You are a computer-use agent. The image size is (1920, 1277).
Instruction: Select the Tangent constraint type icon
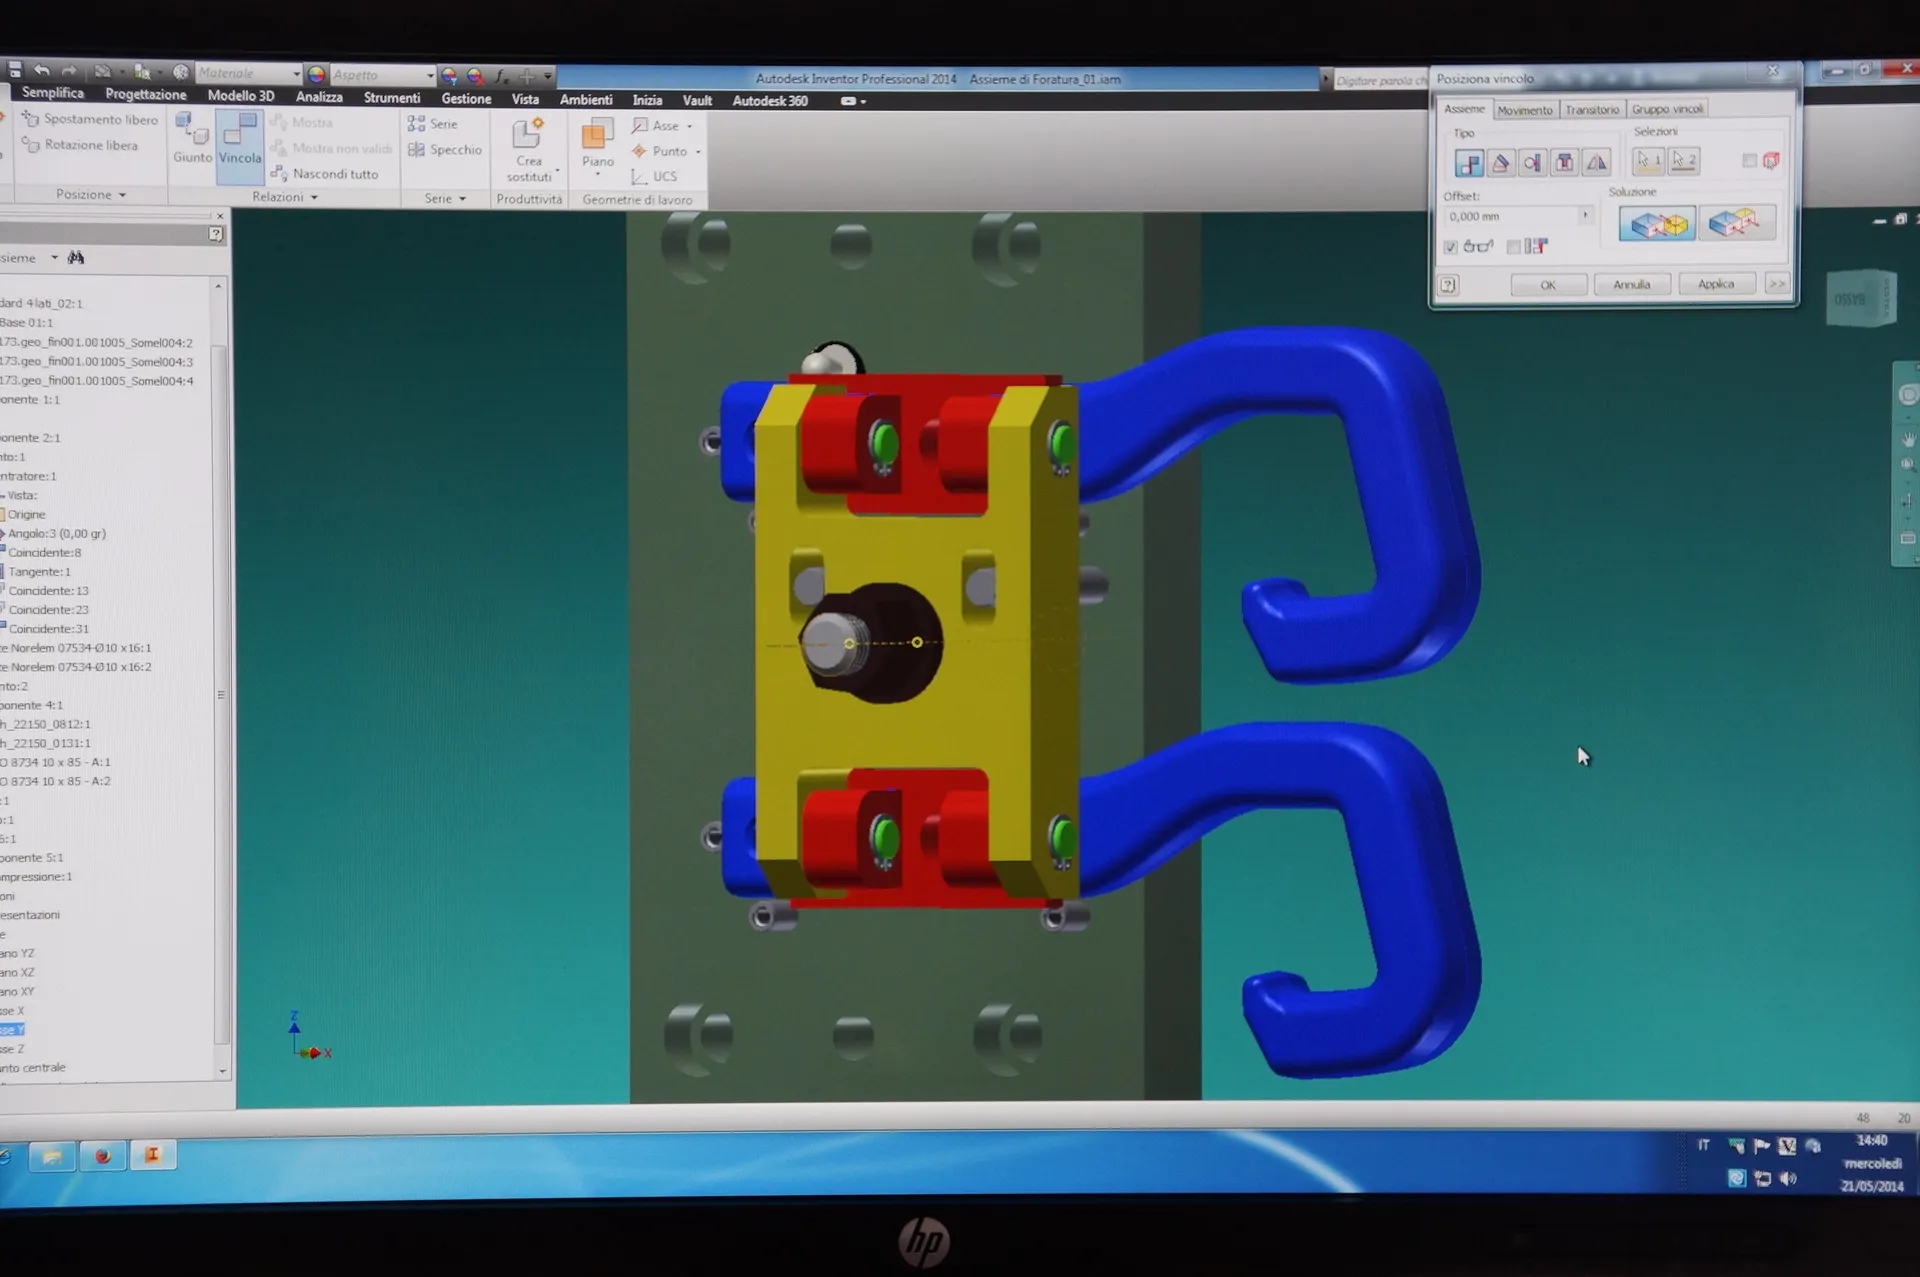(x=1532, y=162)
